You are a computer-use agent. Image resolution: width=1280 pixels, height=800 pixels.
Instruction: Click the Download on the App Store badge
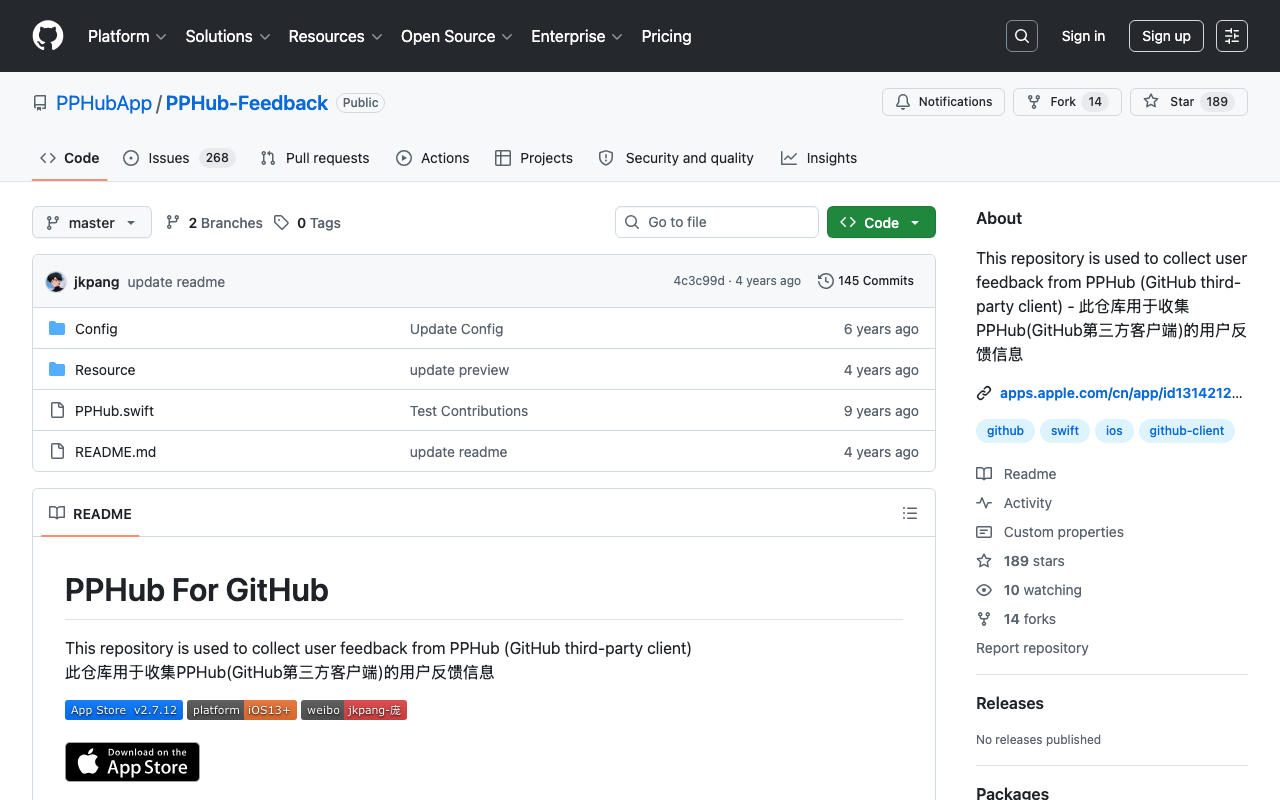[132, 762]
